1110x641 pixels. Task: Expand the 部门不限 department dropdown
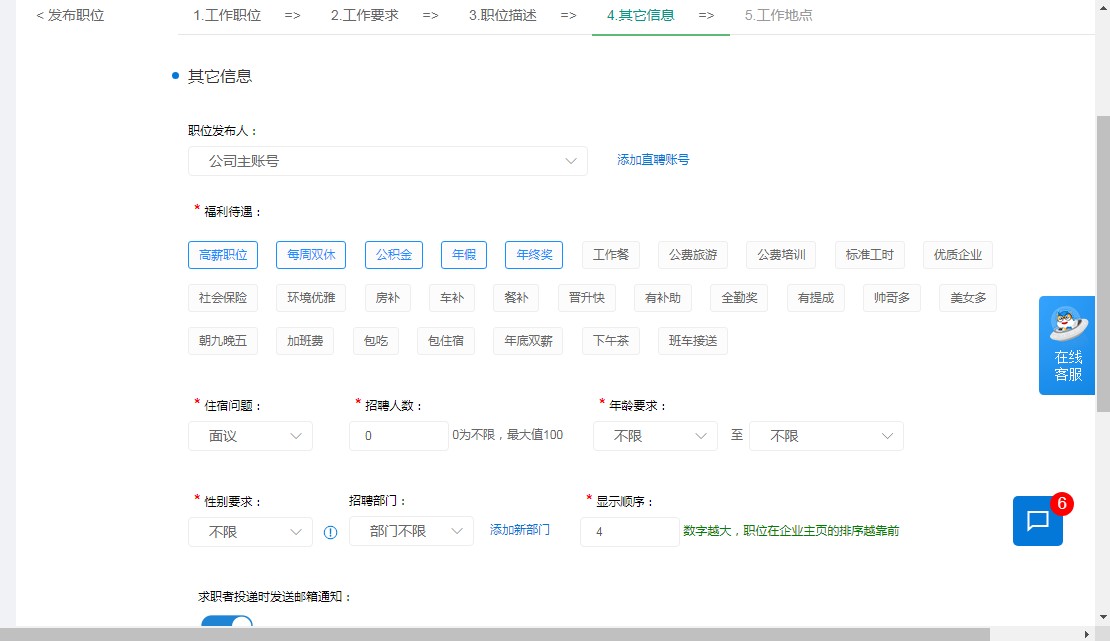[x=411, y=531]
